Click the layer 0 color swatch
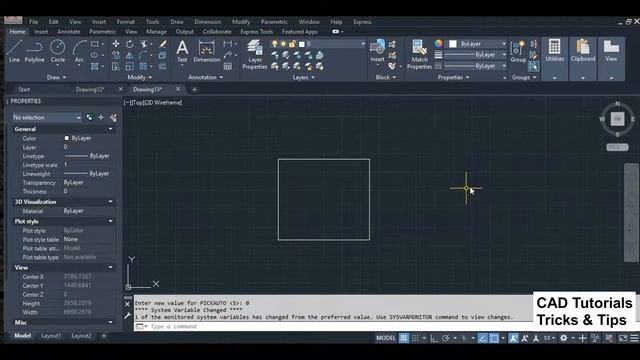 pyautogui.click(x=302, y=44)
